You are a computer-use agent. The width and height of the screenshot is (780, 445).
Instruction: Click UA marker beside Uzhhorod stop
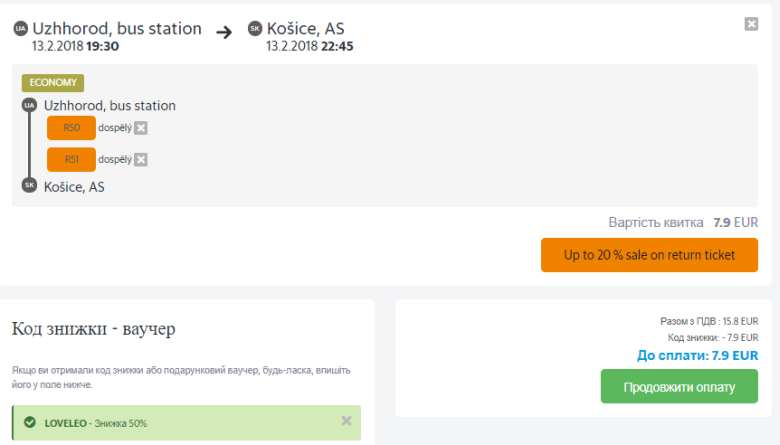[29, 105]
